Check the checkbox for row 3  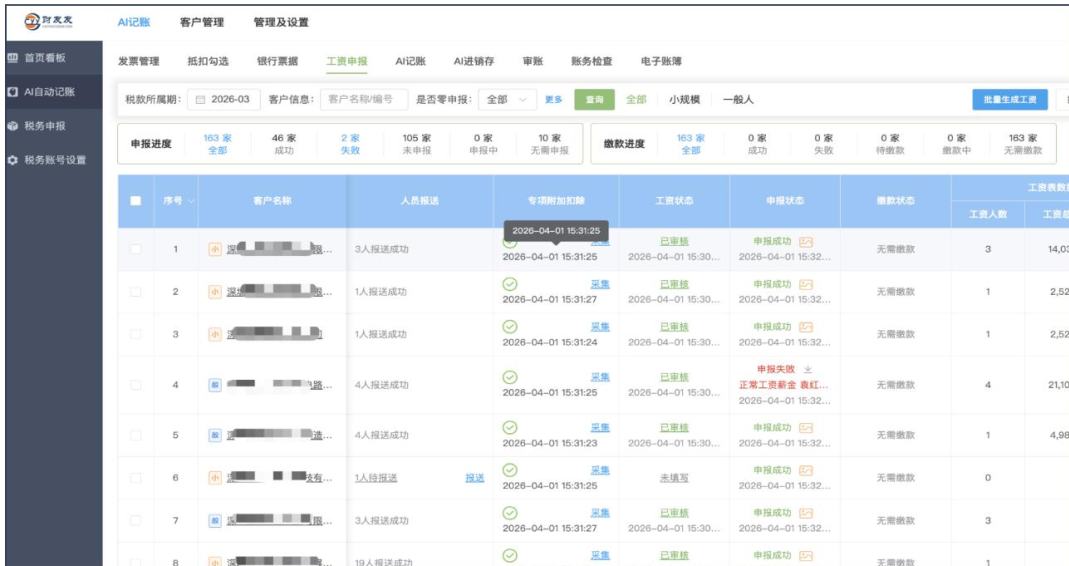coord(136,334)
